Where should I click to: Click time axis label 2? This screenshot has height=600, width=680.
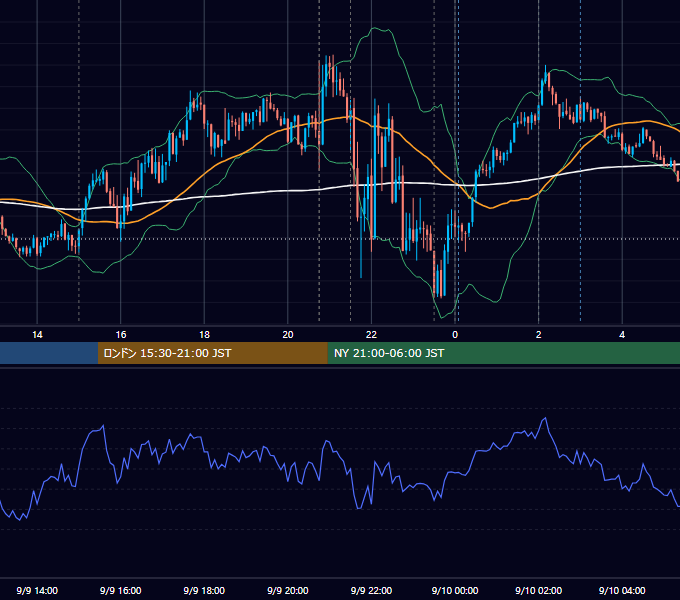539,335
